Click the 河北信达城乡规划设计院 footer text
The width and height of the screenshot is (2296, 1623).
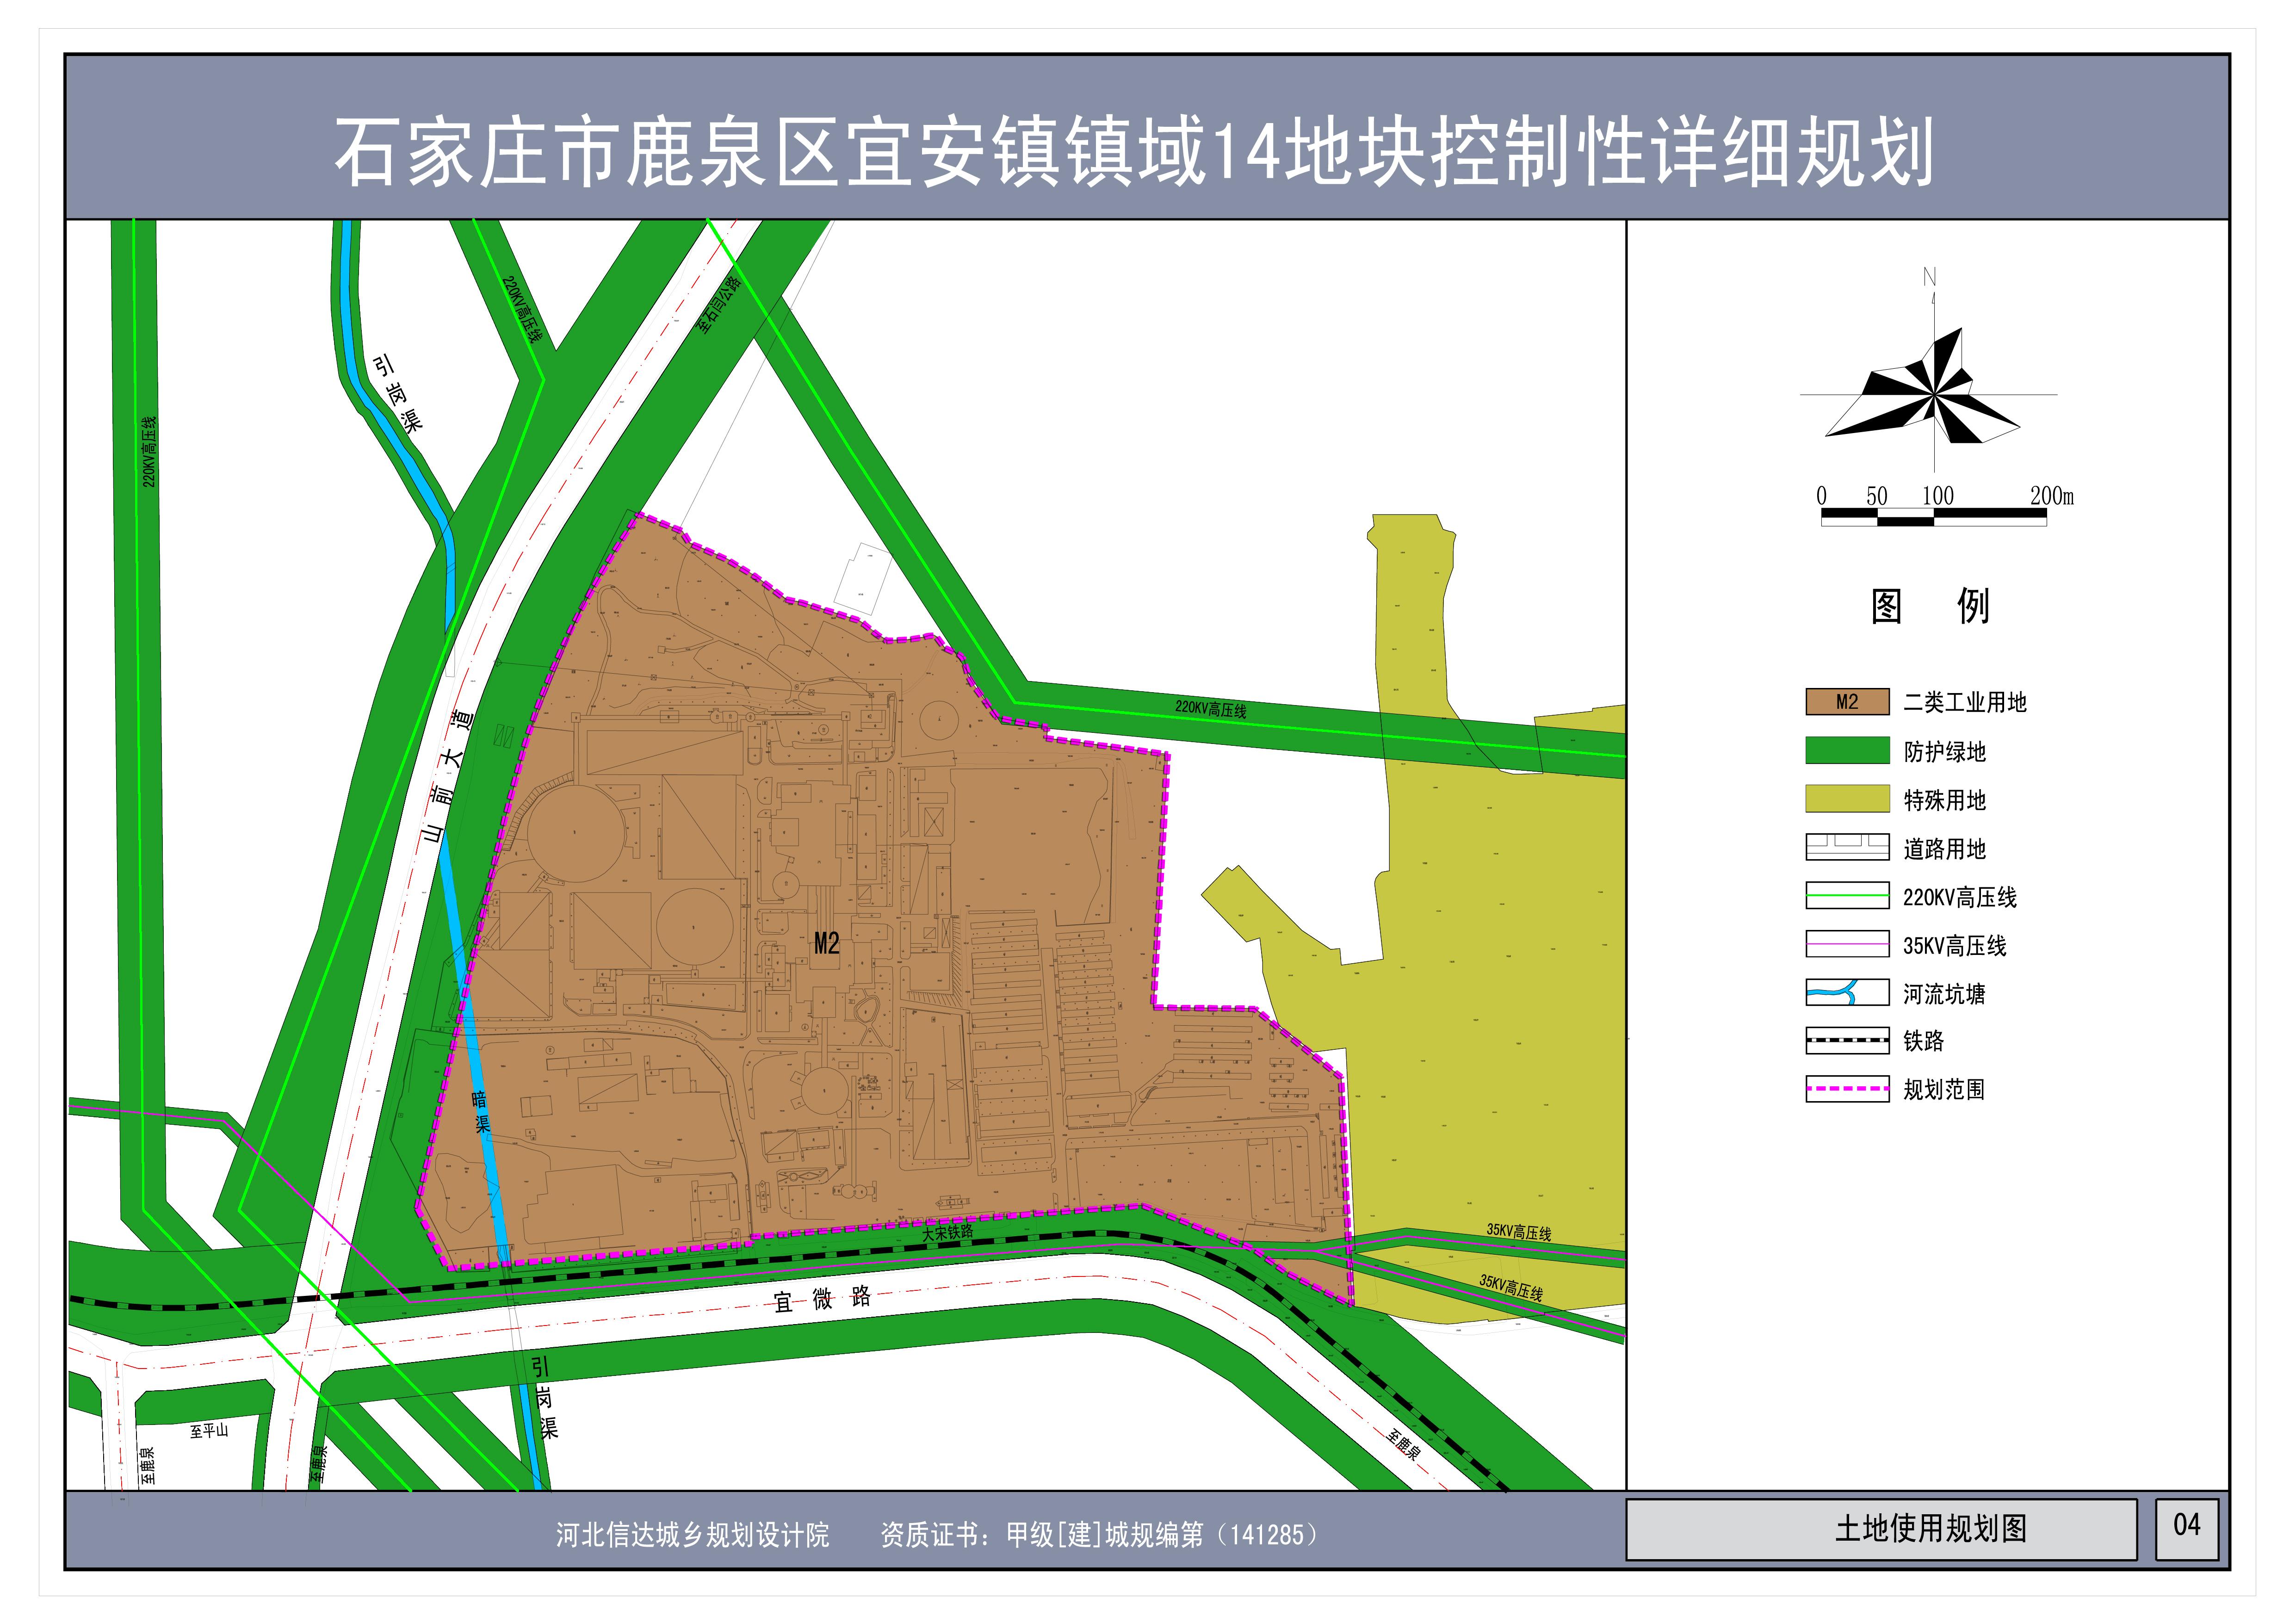692,1535
